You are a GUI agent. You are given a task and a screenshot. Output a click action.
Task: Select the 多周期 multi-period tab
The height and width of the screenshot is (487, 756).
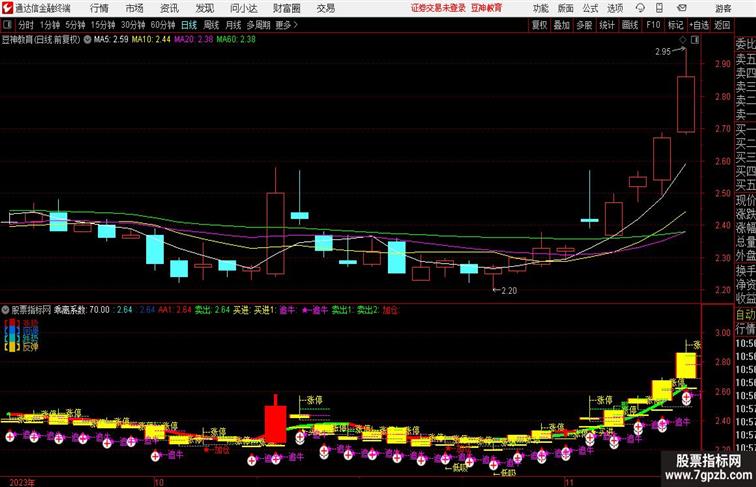[259, 25]
